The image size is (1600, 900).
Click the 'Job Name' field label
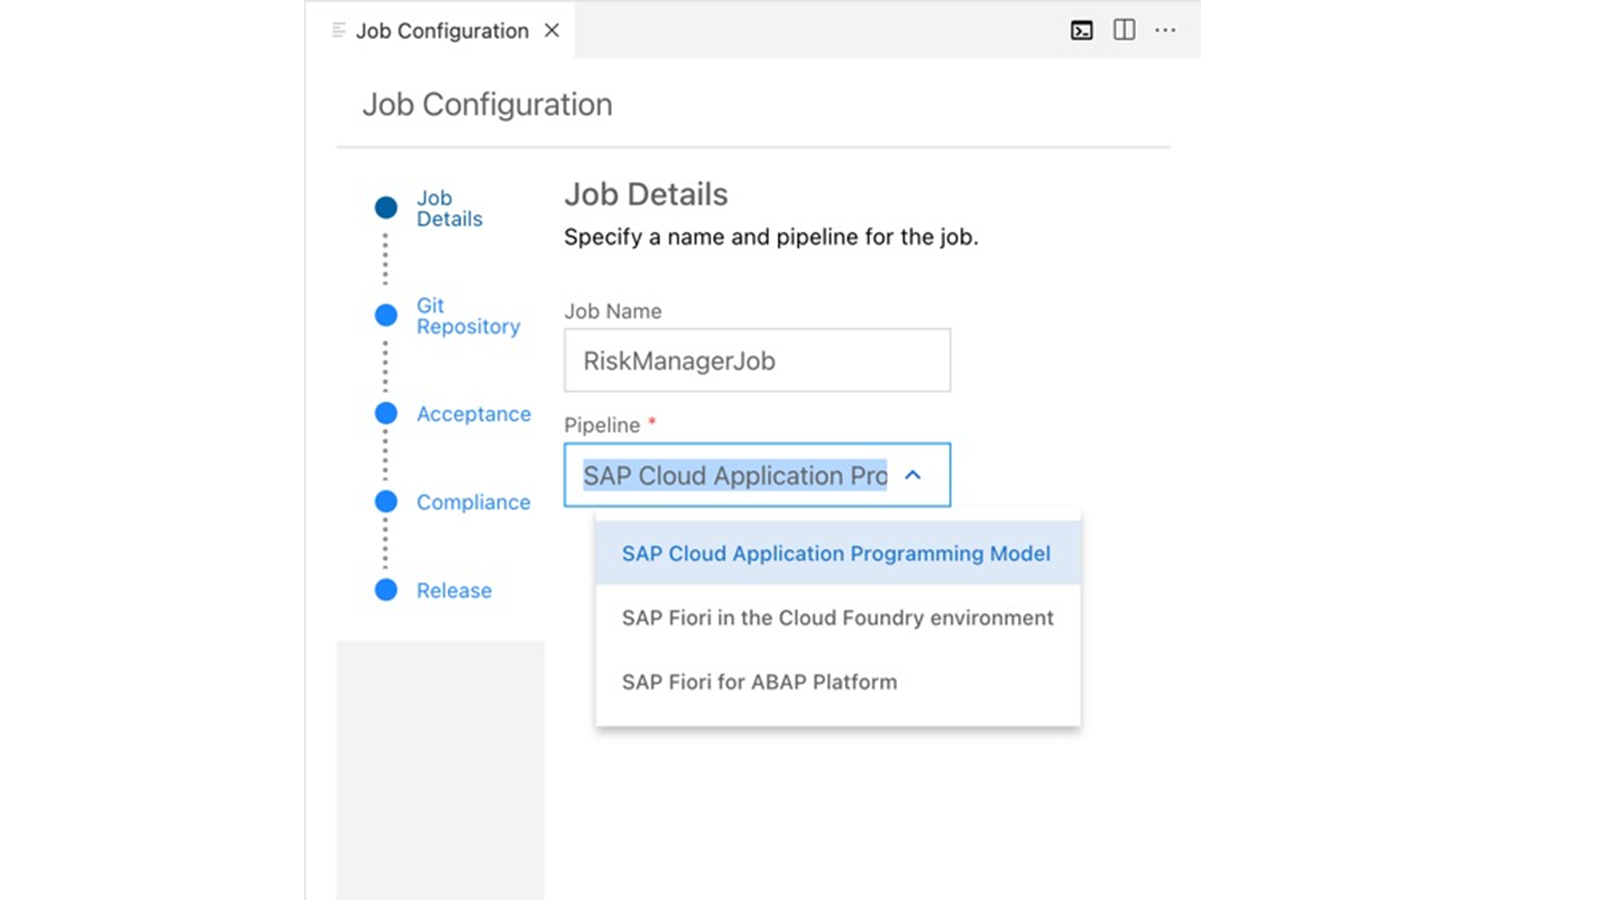pyautogui.click(x=613, y=311)
